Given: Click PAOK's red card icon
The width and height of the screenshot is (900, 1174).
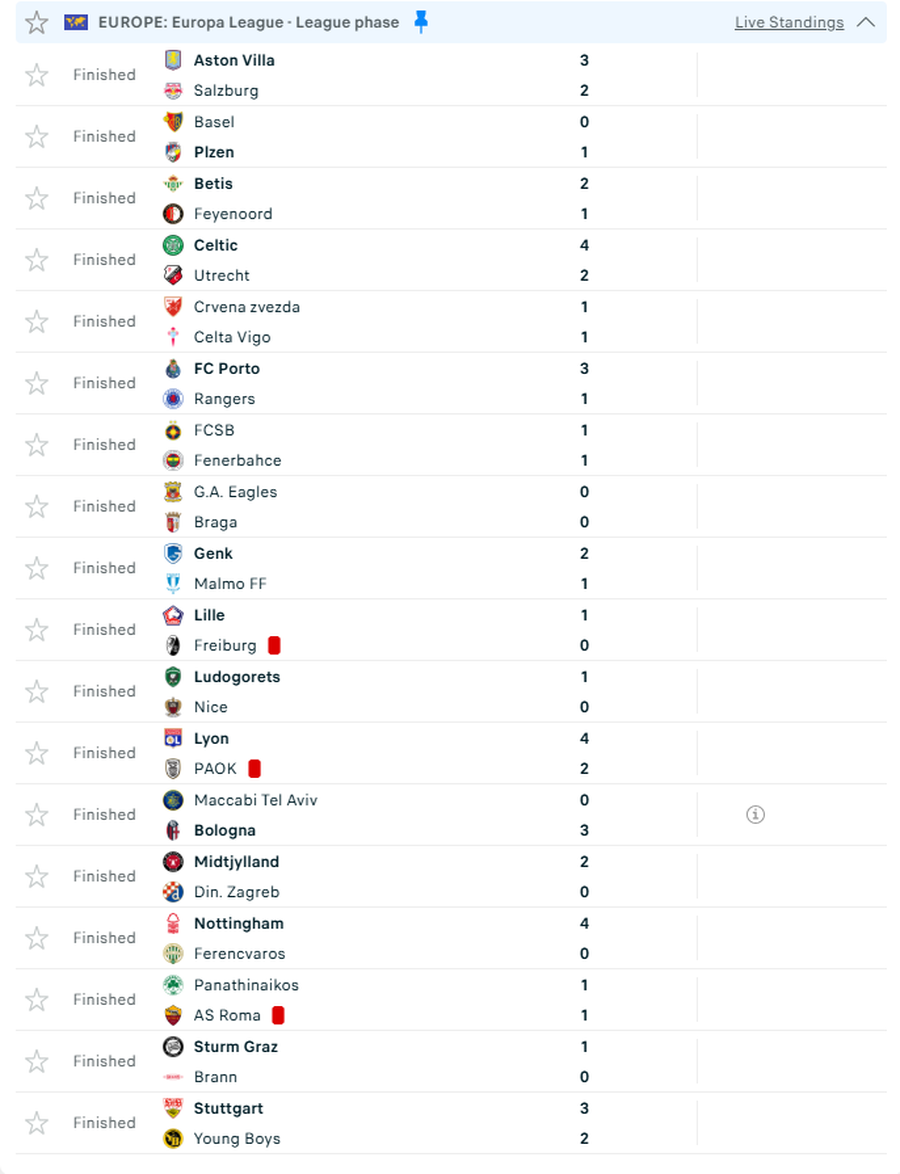Looking at the screenshot, I should click(x=256, y=768).
